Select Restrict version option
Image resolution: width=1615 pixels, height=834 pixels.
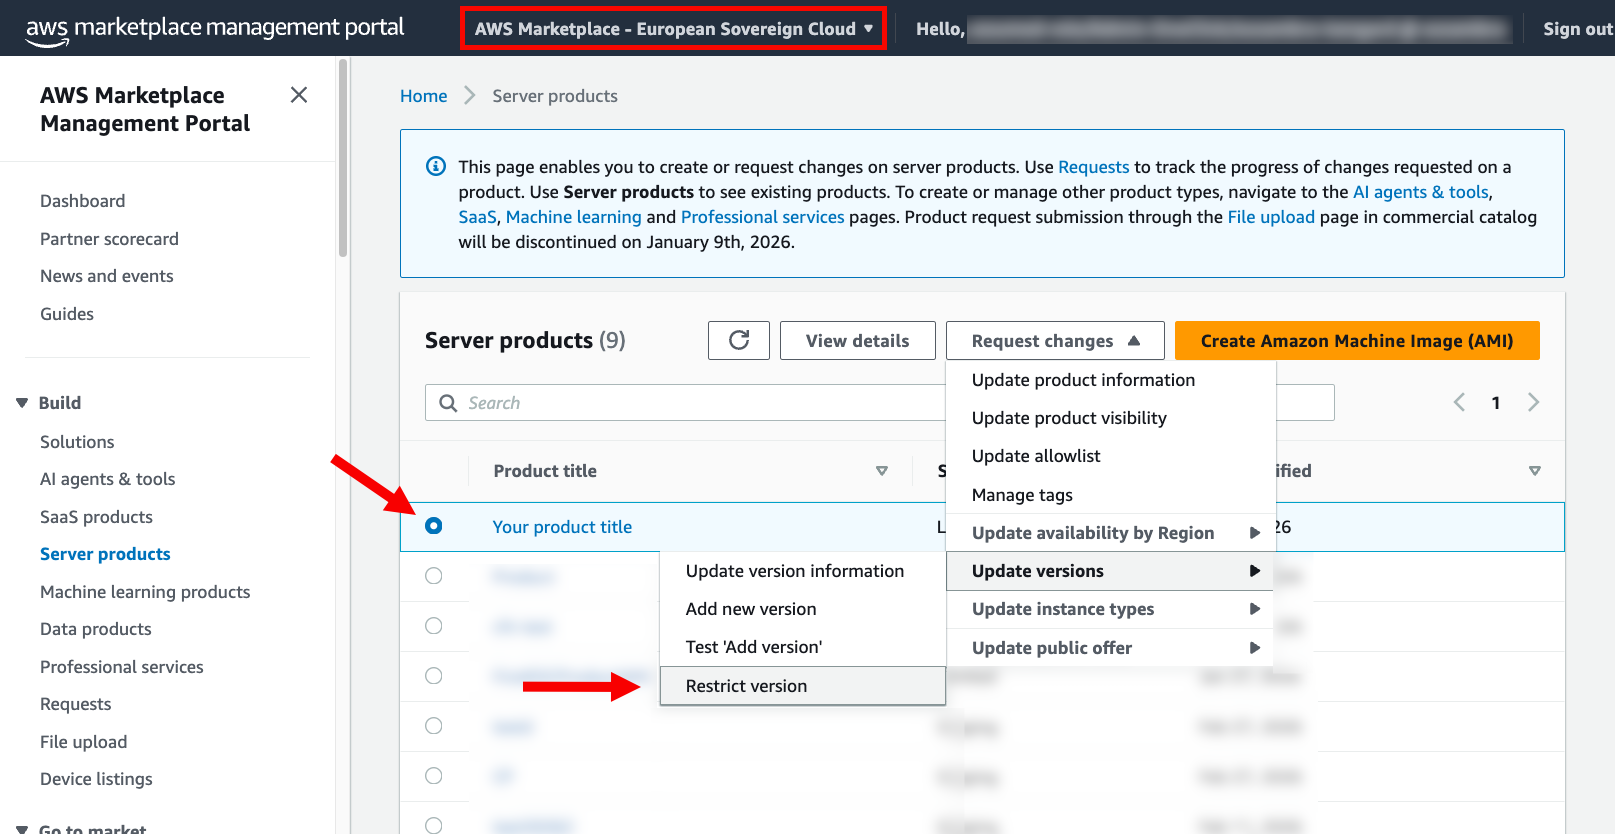click(x=803, y=686)
